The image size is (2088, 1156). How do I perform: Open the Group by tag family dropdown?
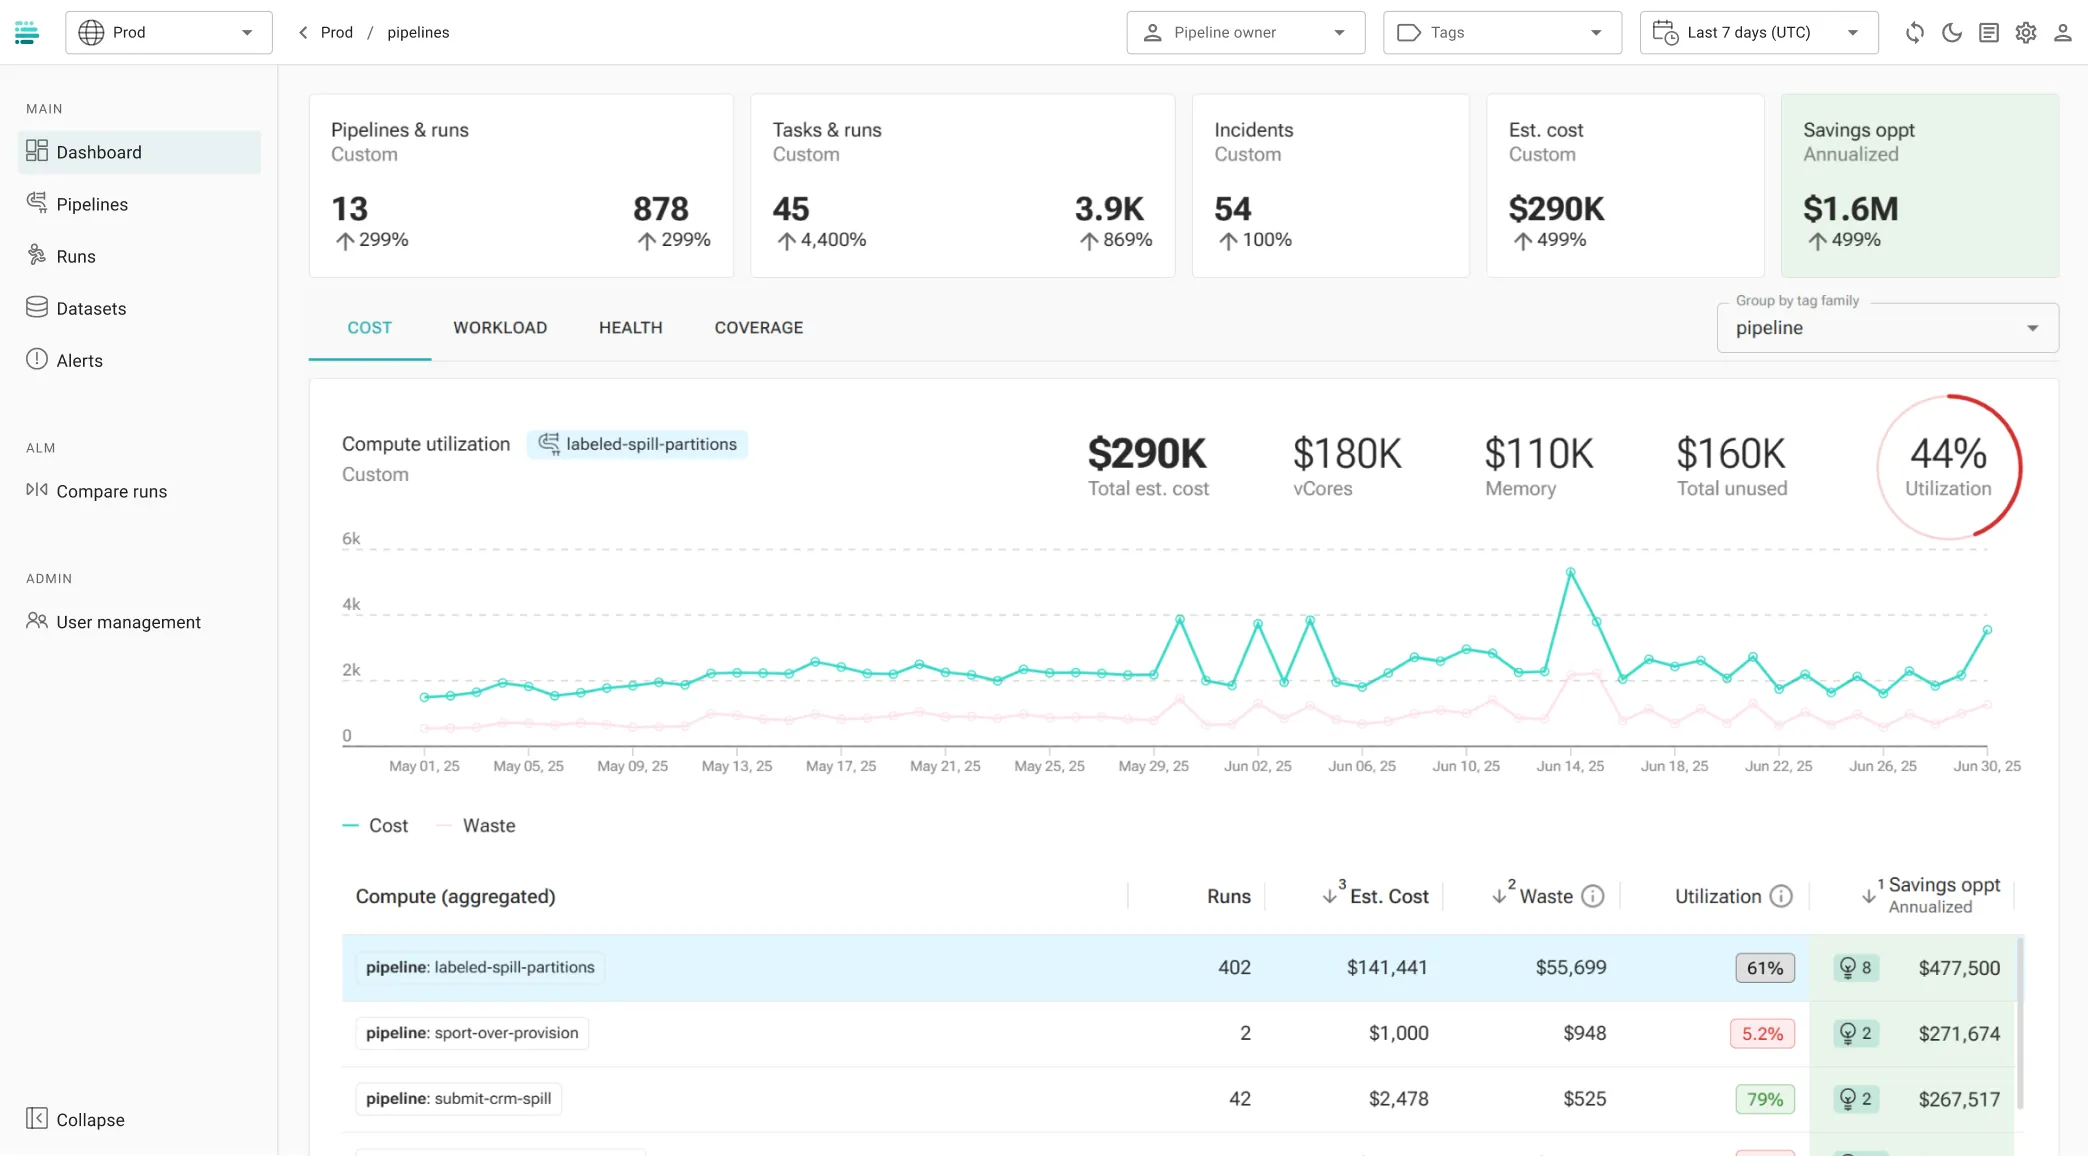[1887, 328]
